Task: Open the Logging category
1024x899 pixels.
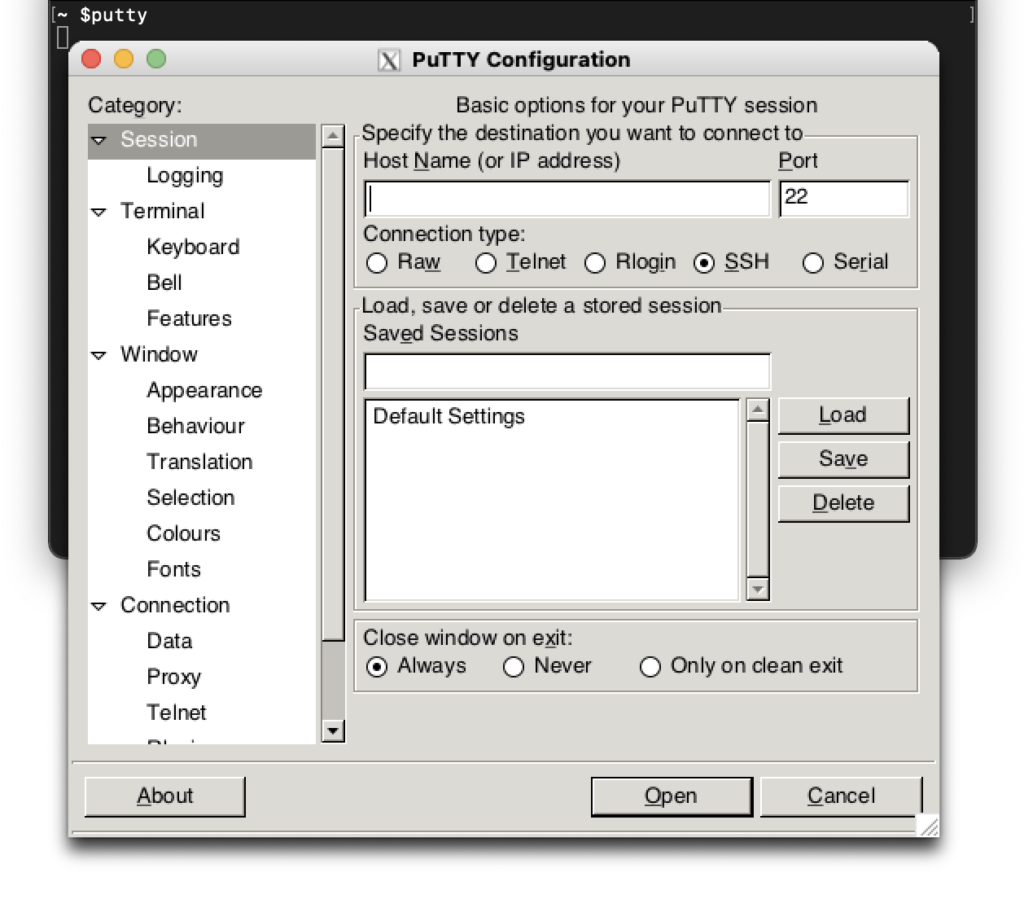Action: pyautogui.click(x=185, y=176)
